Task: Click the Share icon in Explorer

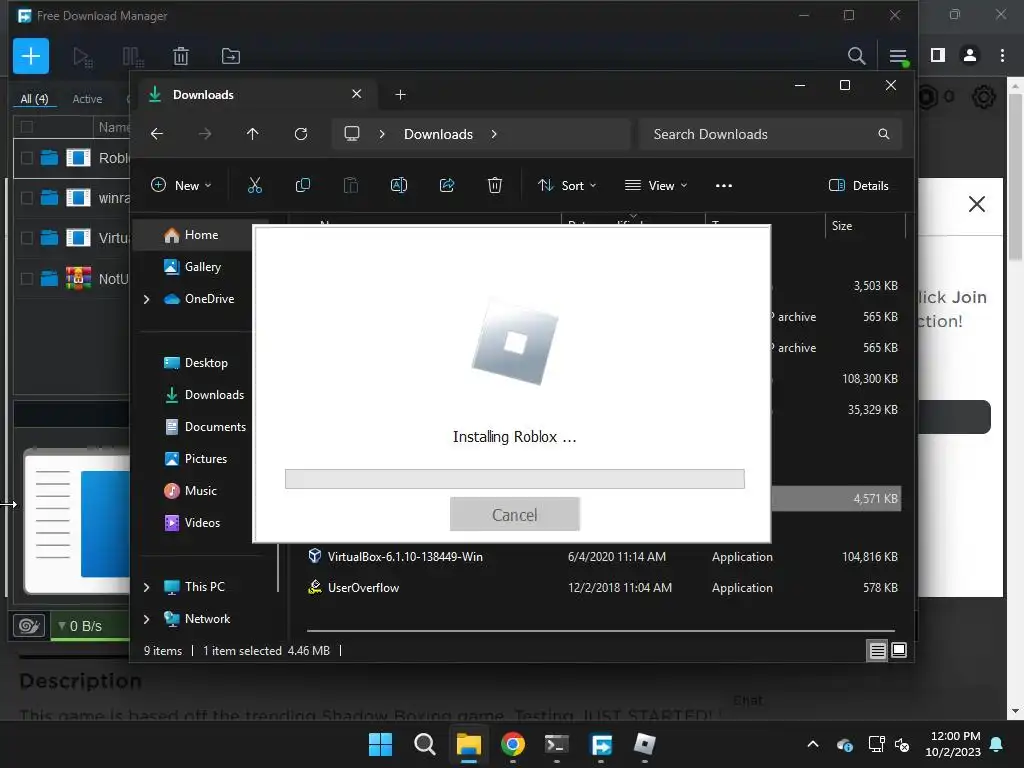Action: coord(447,185)
